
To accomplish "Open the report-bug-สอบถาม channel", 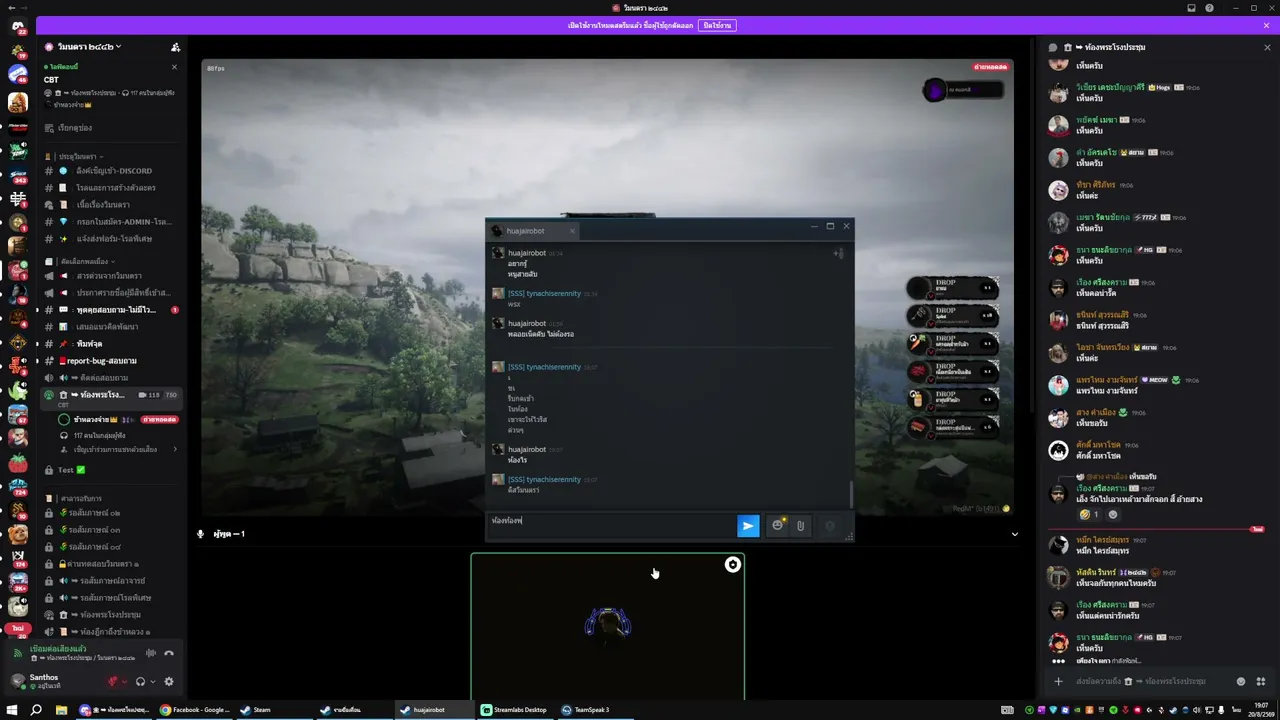I will pos(112,361).
